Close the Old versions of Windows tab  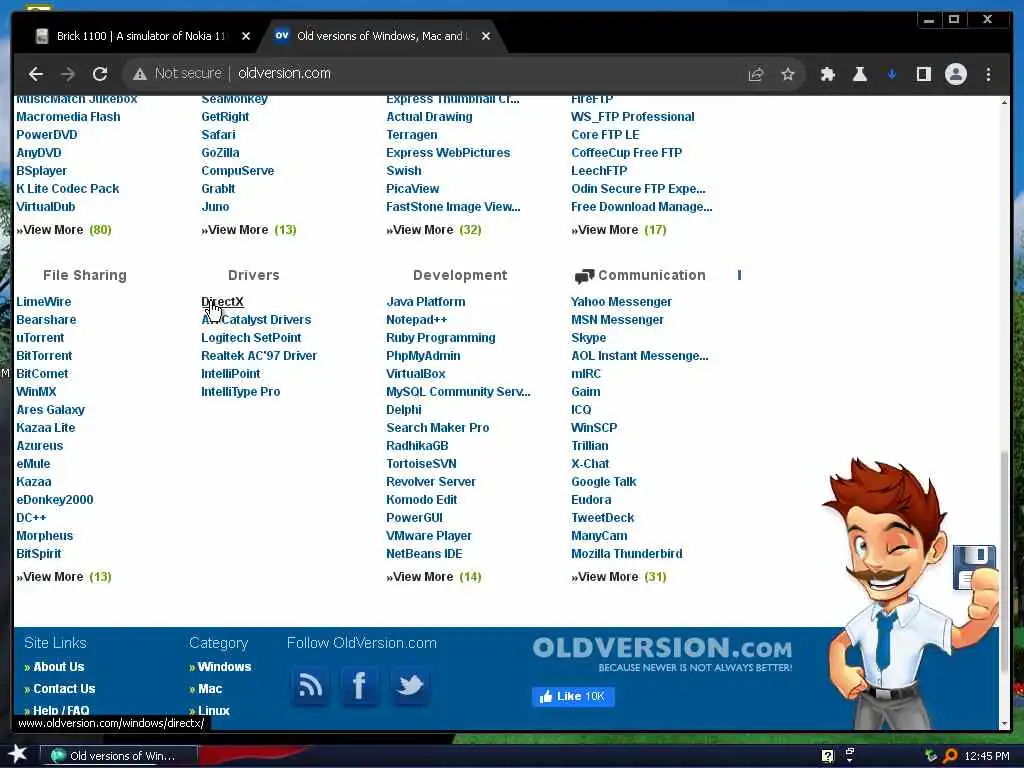pos(485,36)
